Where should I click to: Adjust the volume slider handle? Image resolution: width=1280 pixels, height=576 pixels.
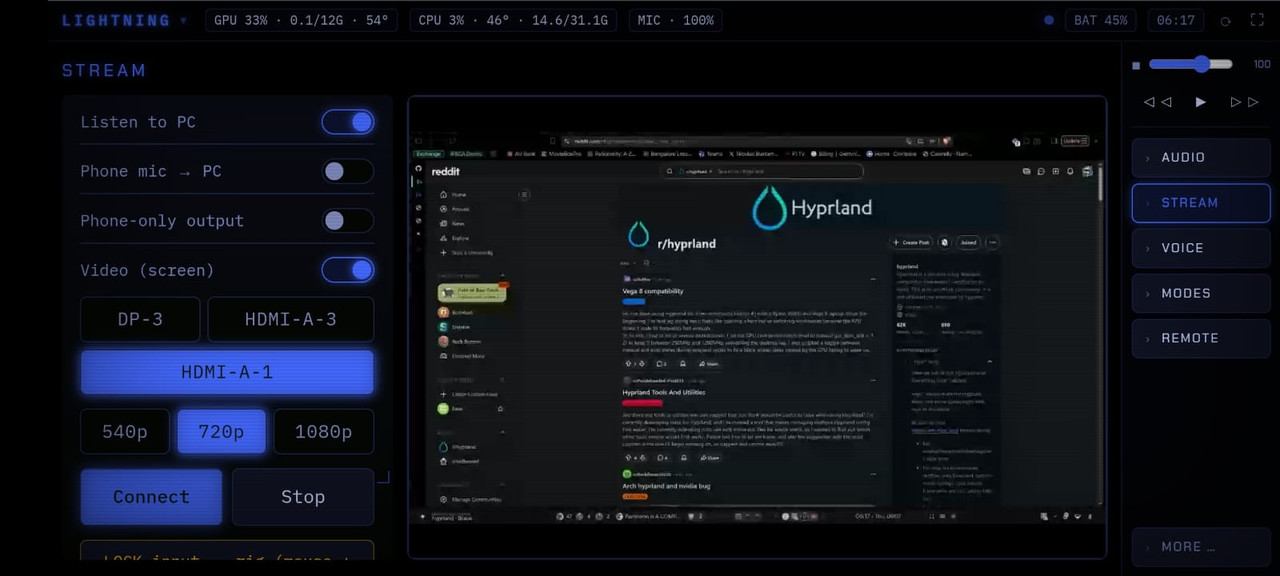[1201, 64]
